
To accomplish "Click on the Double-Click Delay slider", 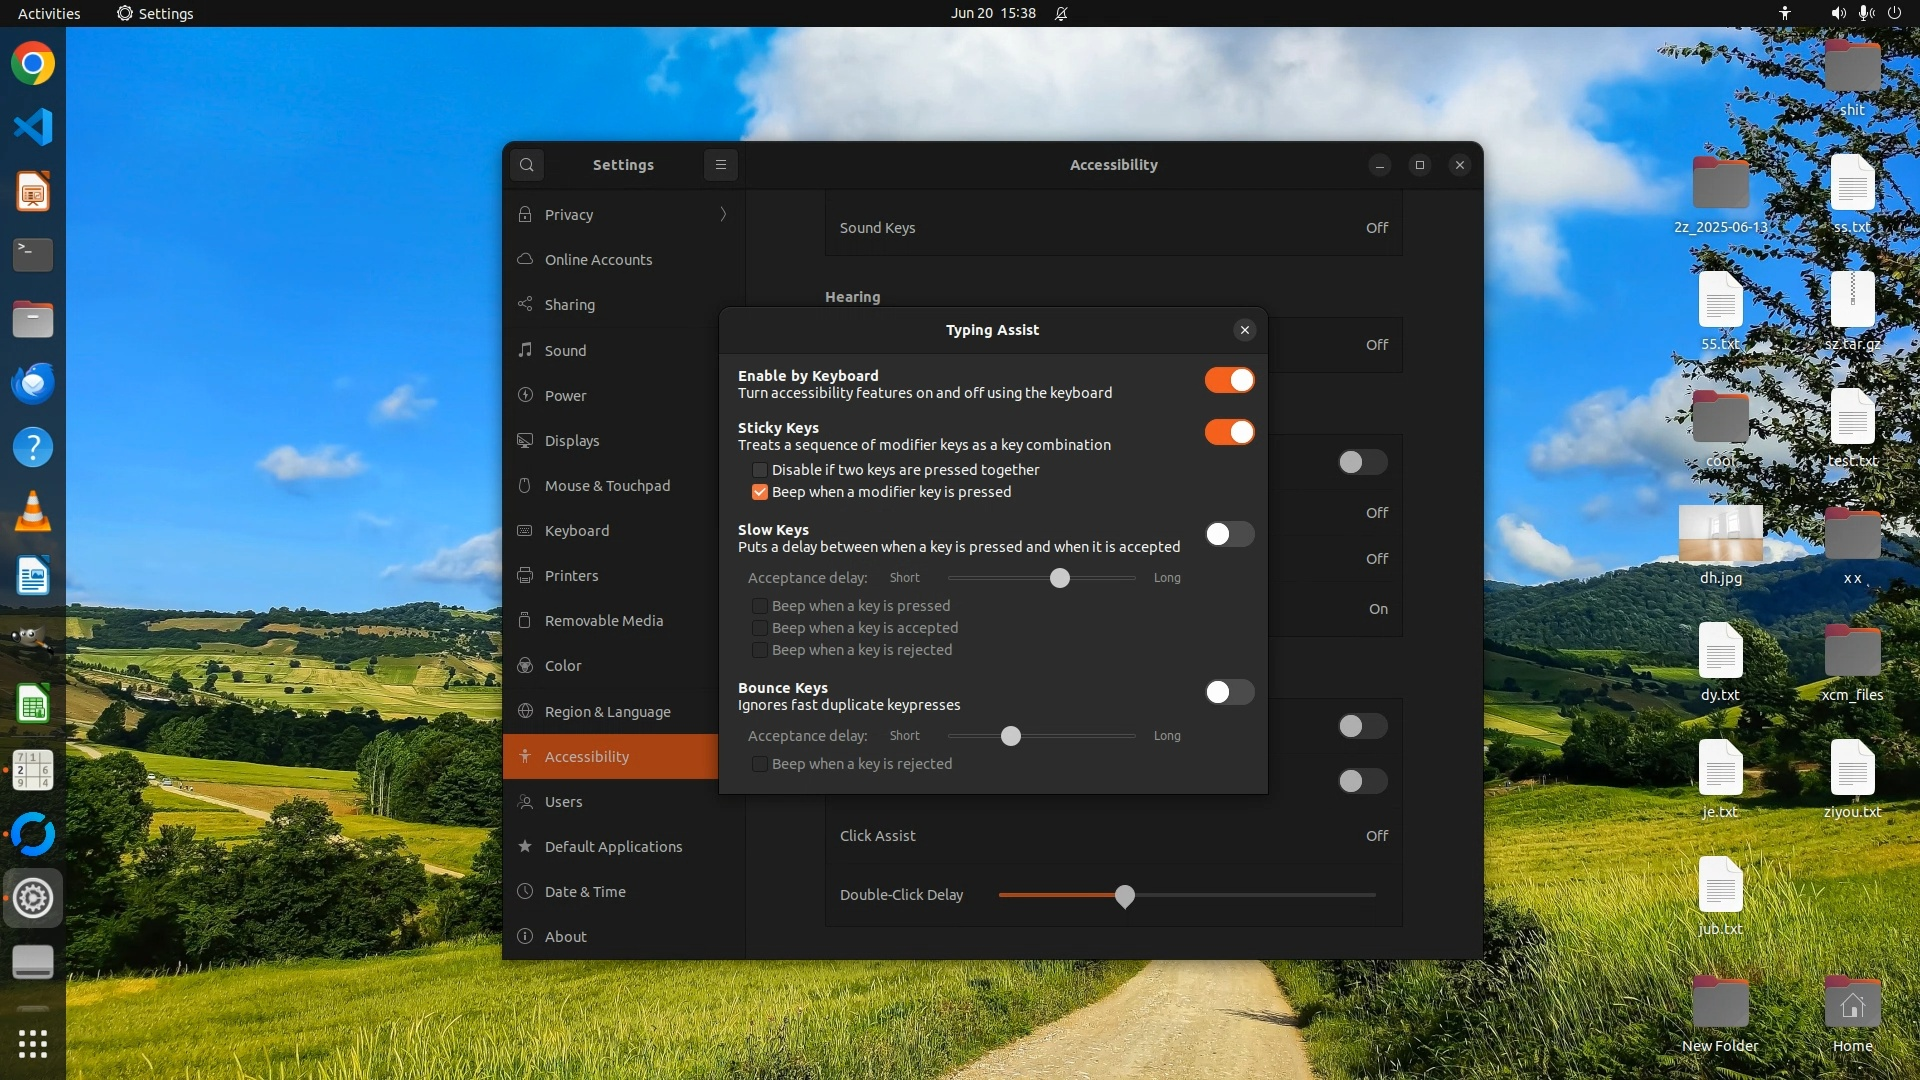I will (x=1124, y=896).
